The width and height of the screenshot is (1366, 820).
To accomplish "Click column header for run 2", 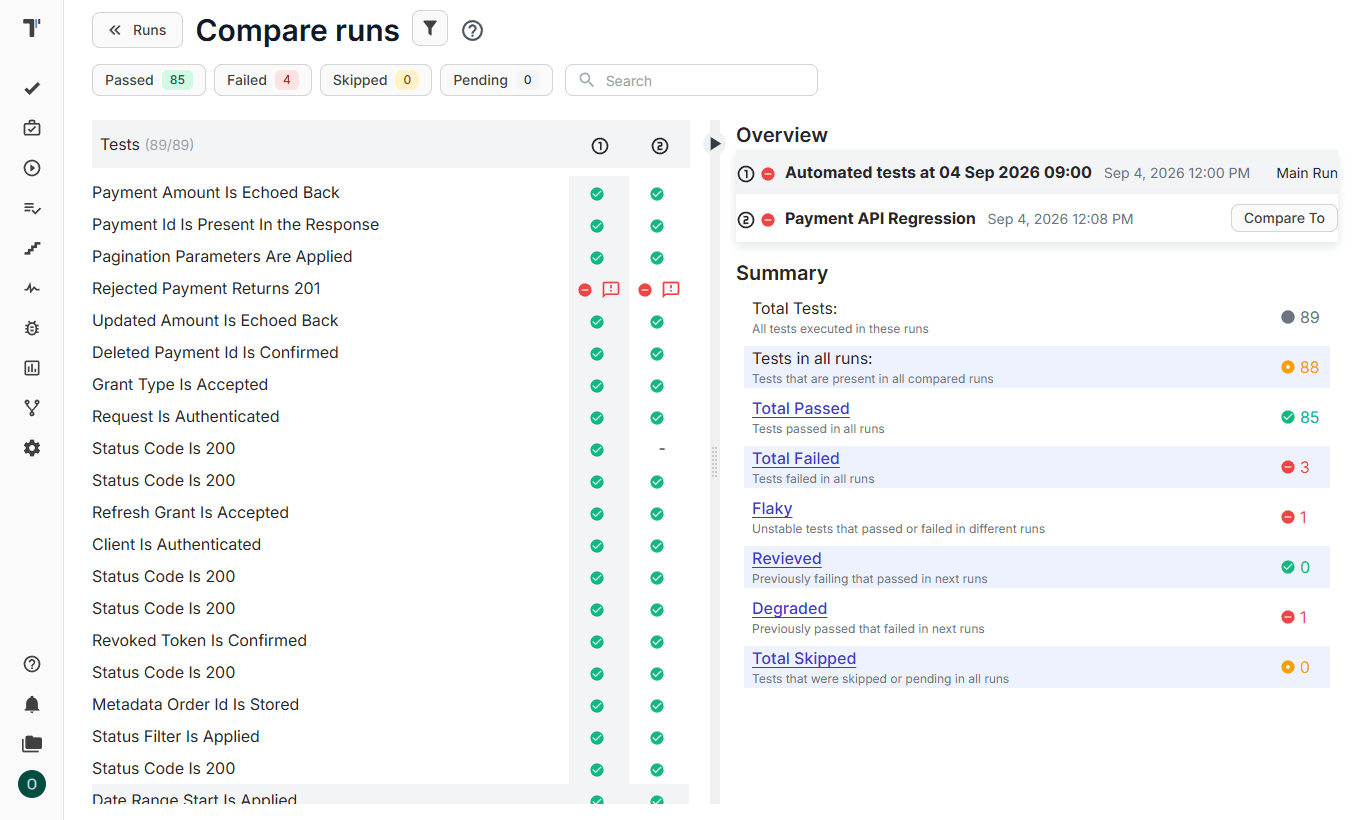I will click(659, 146).
